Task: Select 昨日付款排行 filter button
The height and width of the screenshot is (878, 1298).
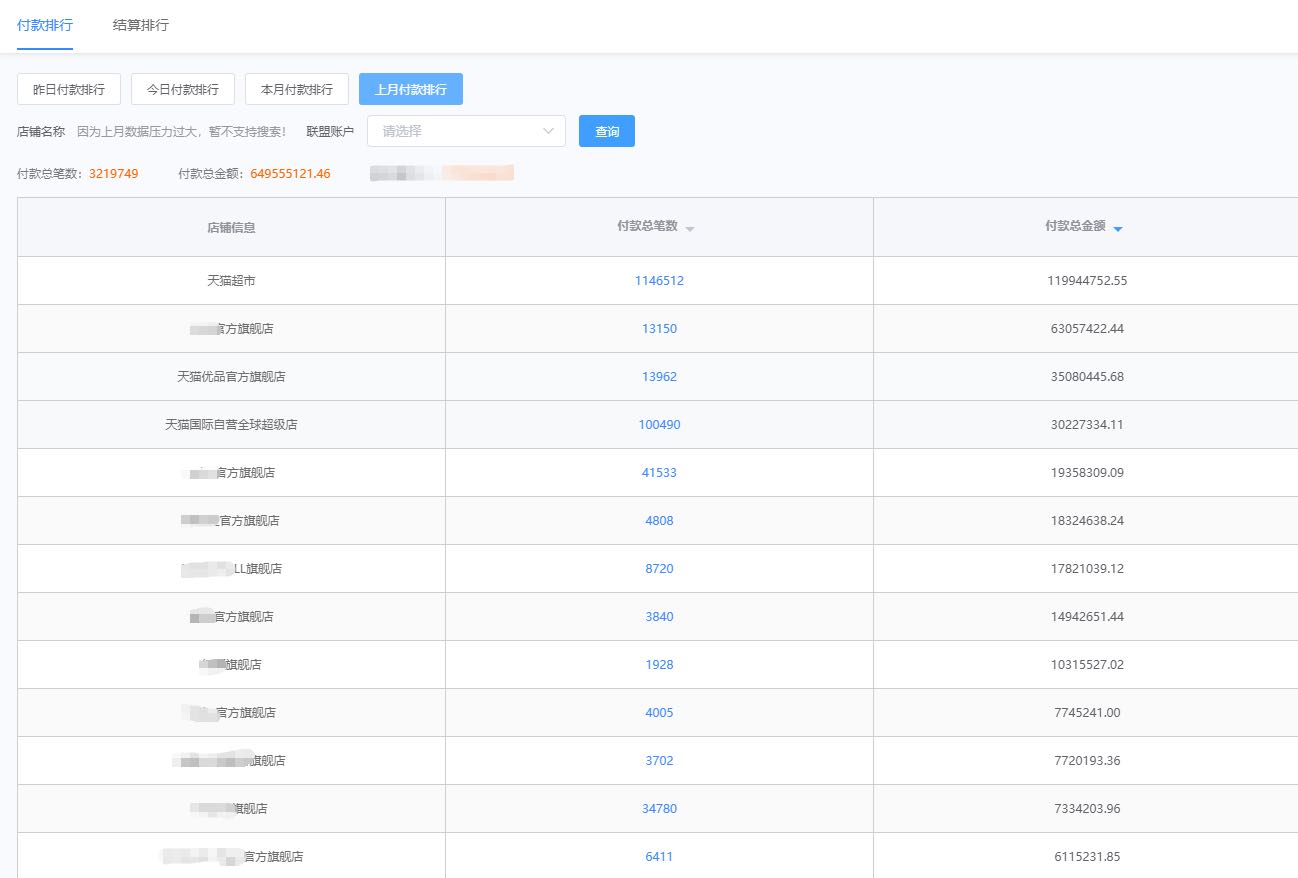Action: tap(69, 89)
